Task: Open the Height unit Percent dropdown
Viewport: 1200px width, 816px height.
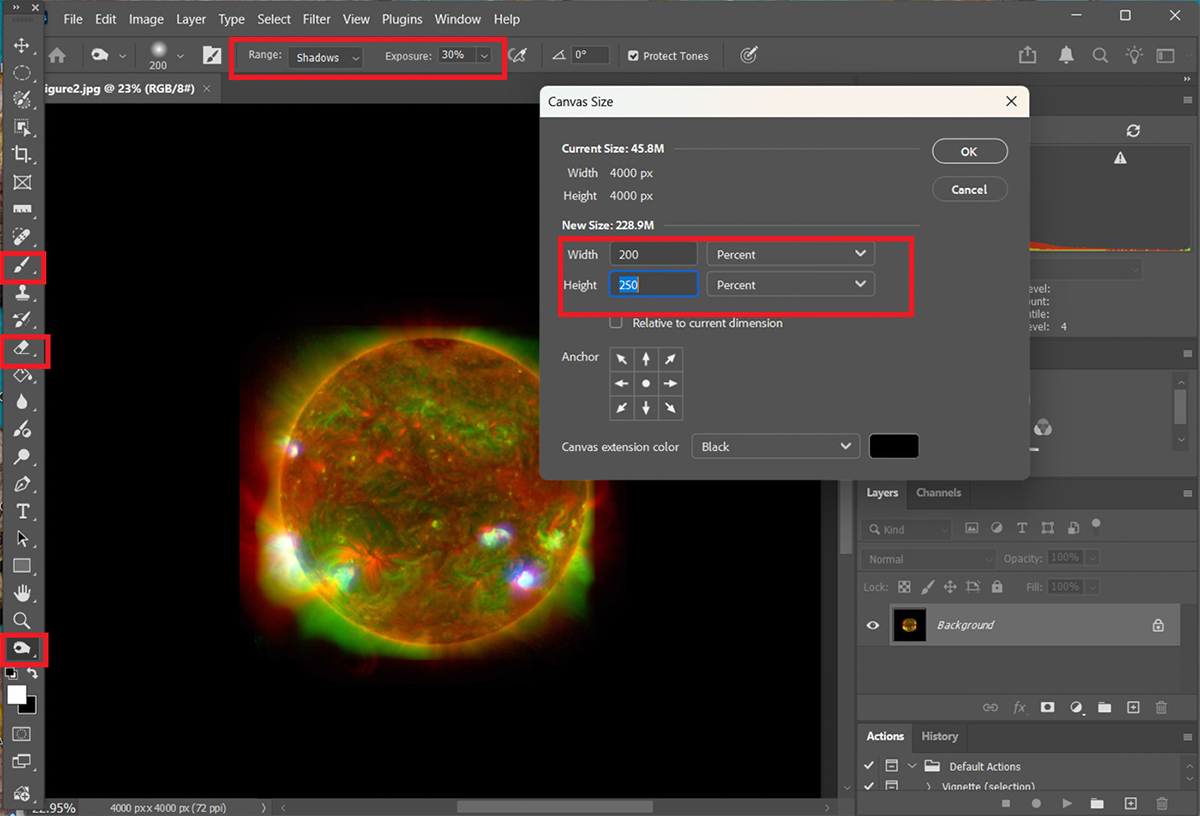Action: click(x=790, y=284)
